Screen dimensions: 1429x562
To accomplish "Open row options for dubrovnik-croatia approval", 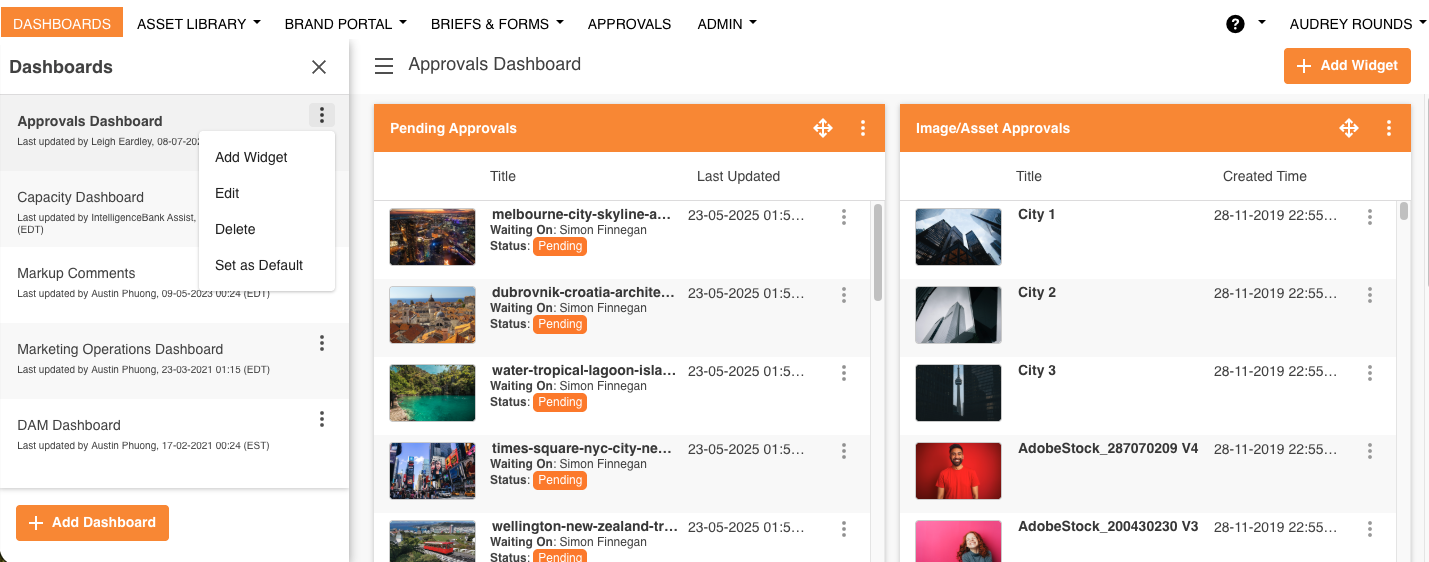I will click(x=844, y=295).
